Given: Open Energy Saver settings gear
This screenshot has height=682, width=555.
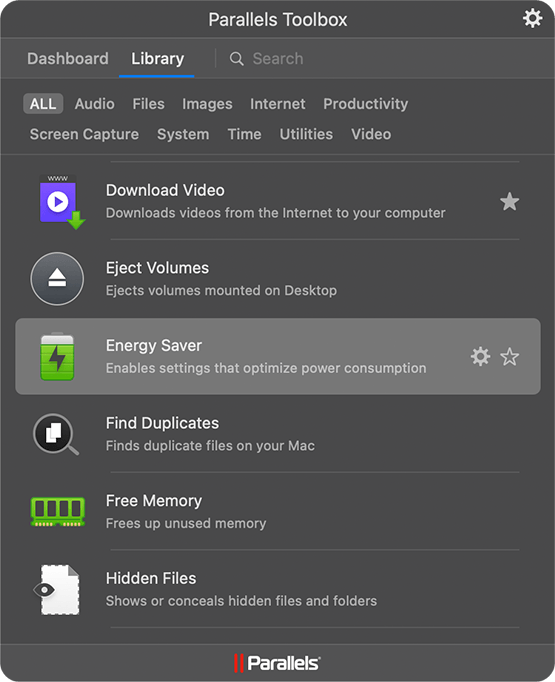Looking at the screenshot, I should [x=480, y=357].
